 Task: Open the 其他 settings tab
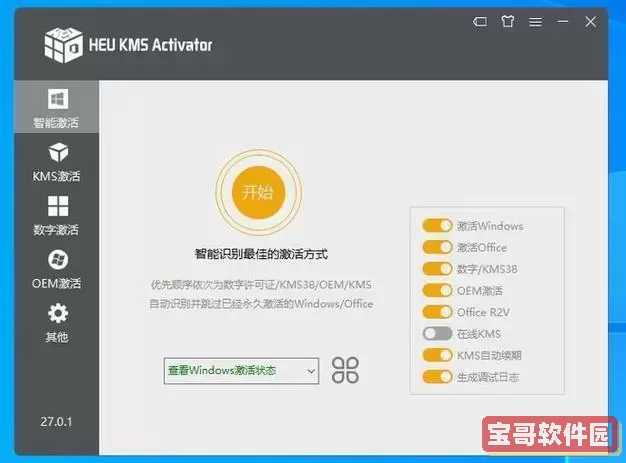pyautogui.click(x=57, y=323)
